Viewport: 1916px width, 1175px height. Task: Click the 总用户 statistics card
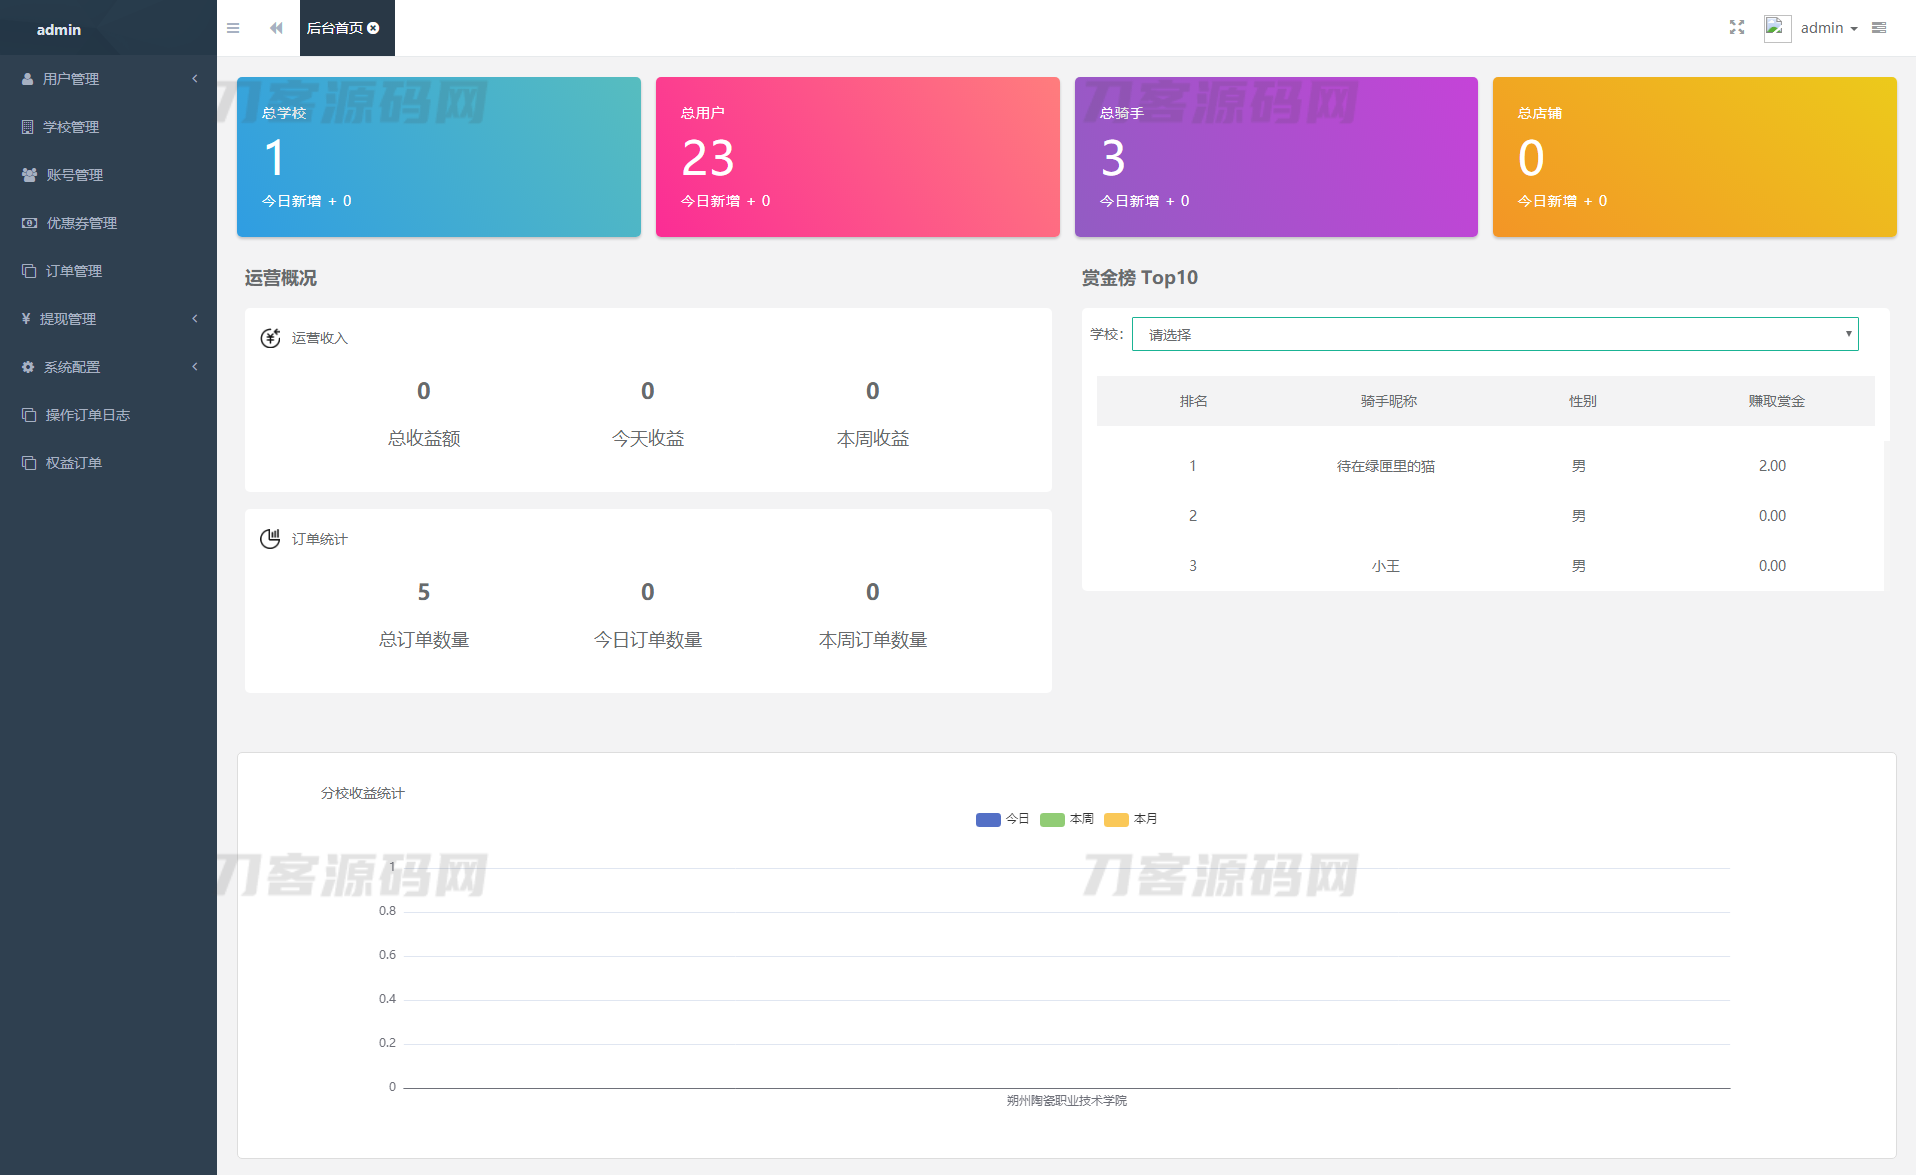[857, 157]
